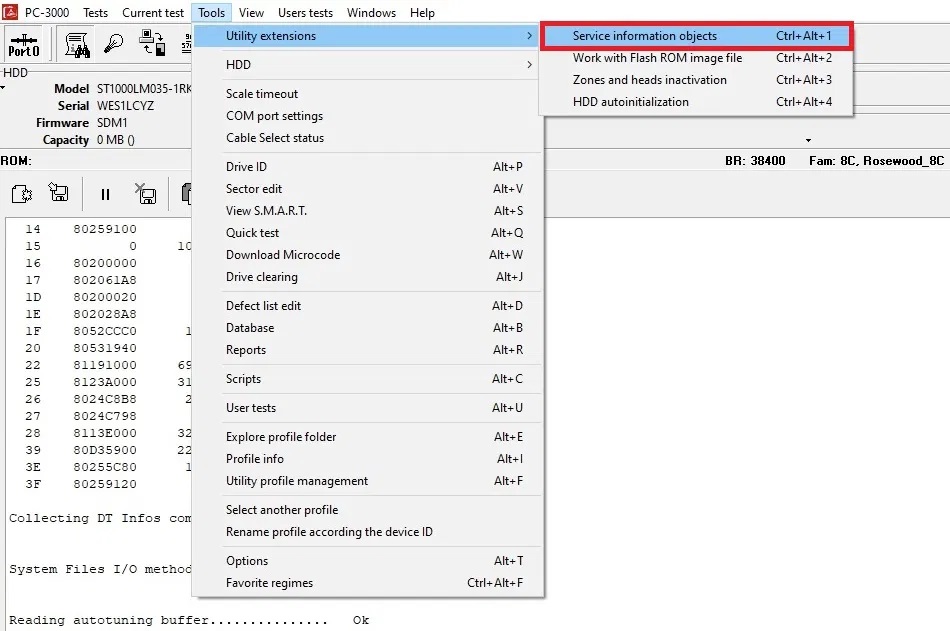The image size is (950, 631).
Task: Click the light bulb toolbar icon
Action: [115, 45]
